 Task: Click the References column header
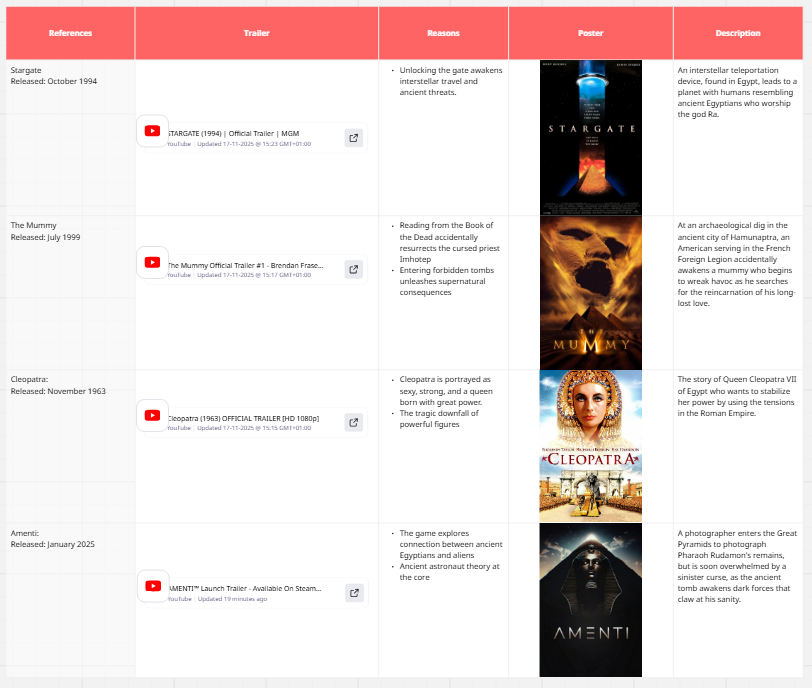pos(70,33)
